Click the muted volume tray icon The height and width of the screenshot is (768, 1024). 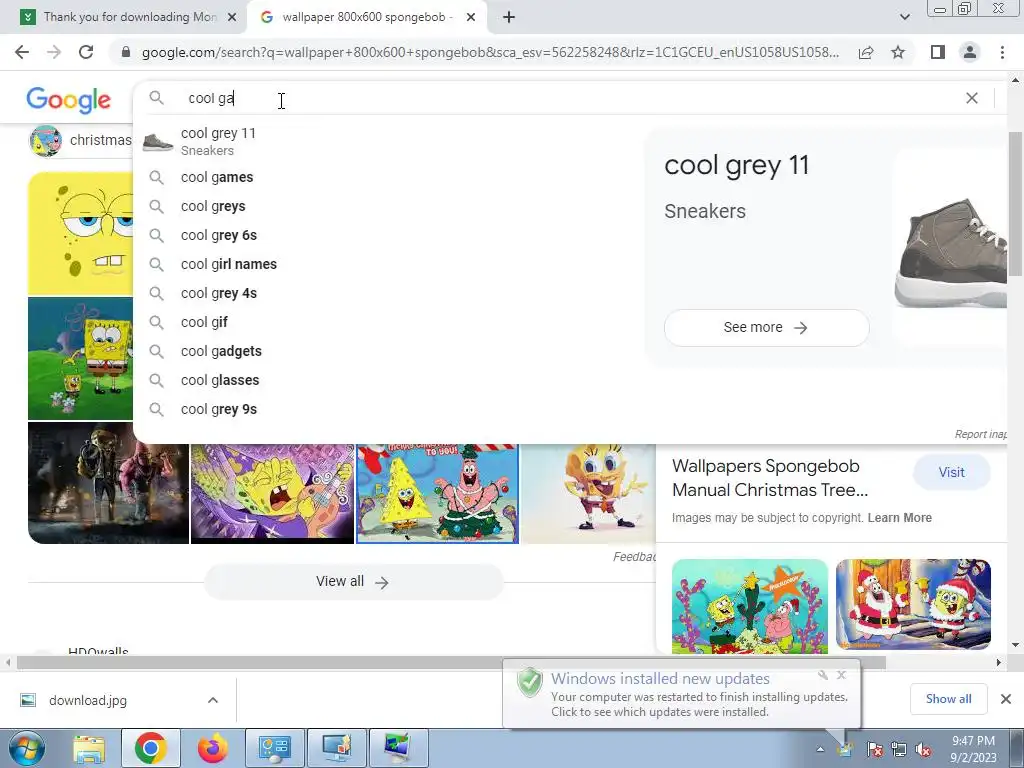point(923,750)
